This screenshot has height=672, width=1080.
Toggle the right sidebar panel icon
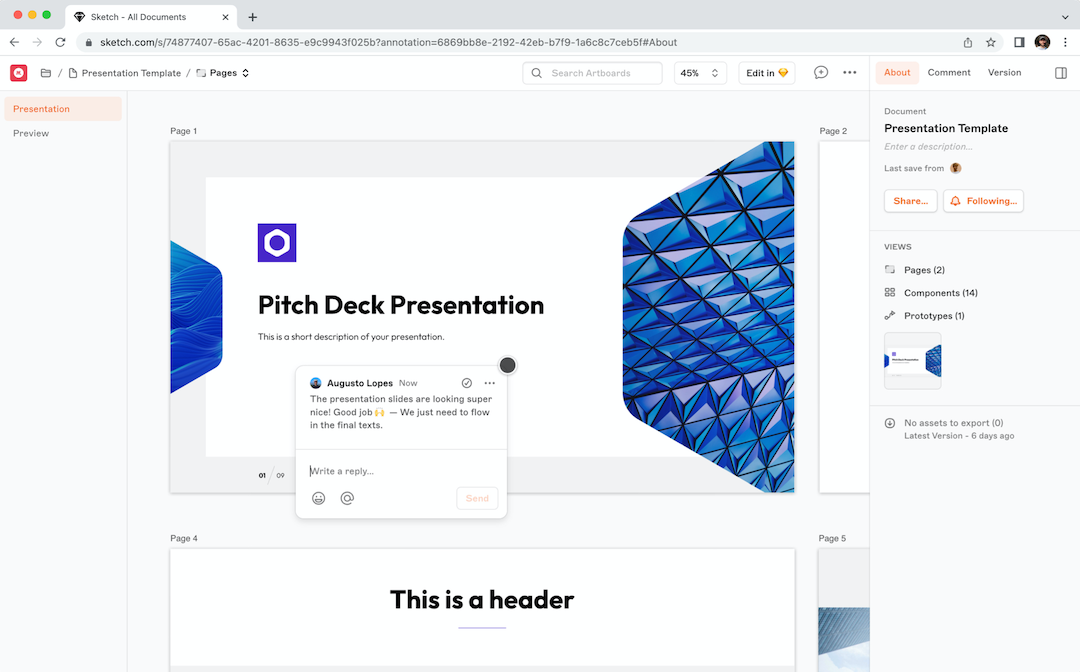(1061, 73)
